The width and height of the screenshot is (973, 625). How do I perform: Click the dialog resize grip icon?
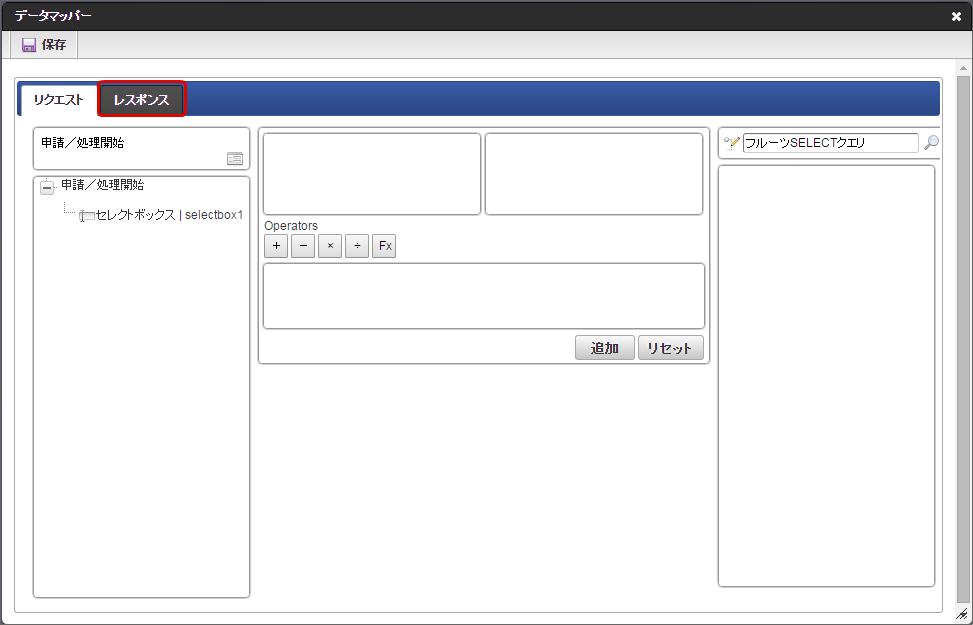pos(962,614)
